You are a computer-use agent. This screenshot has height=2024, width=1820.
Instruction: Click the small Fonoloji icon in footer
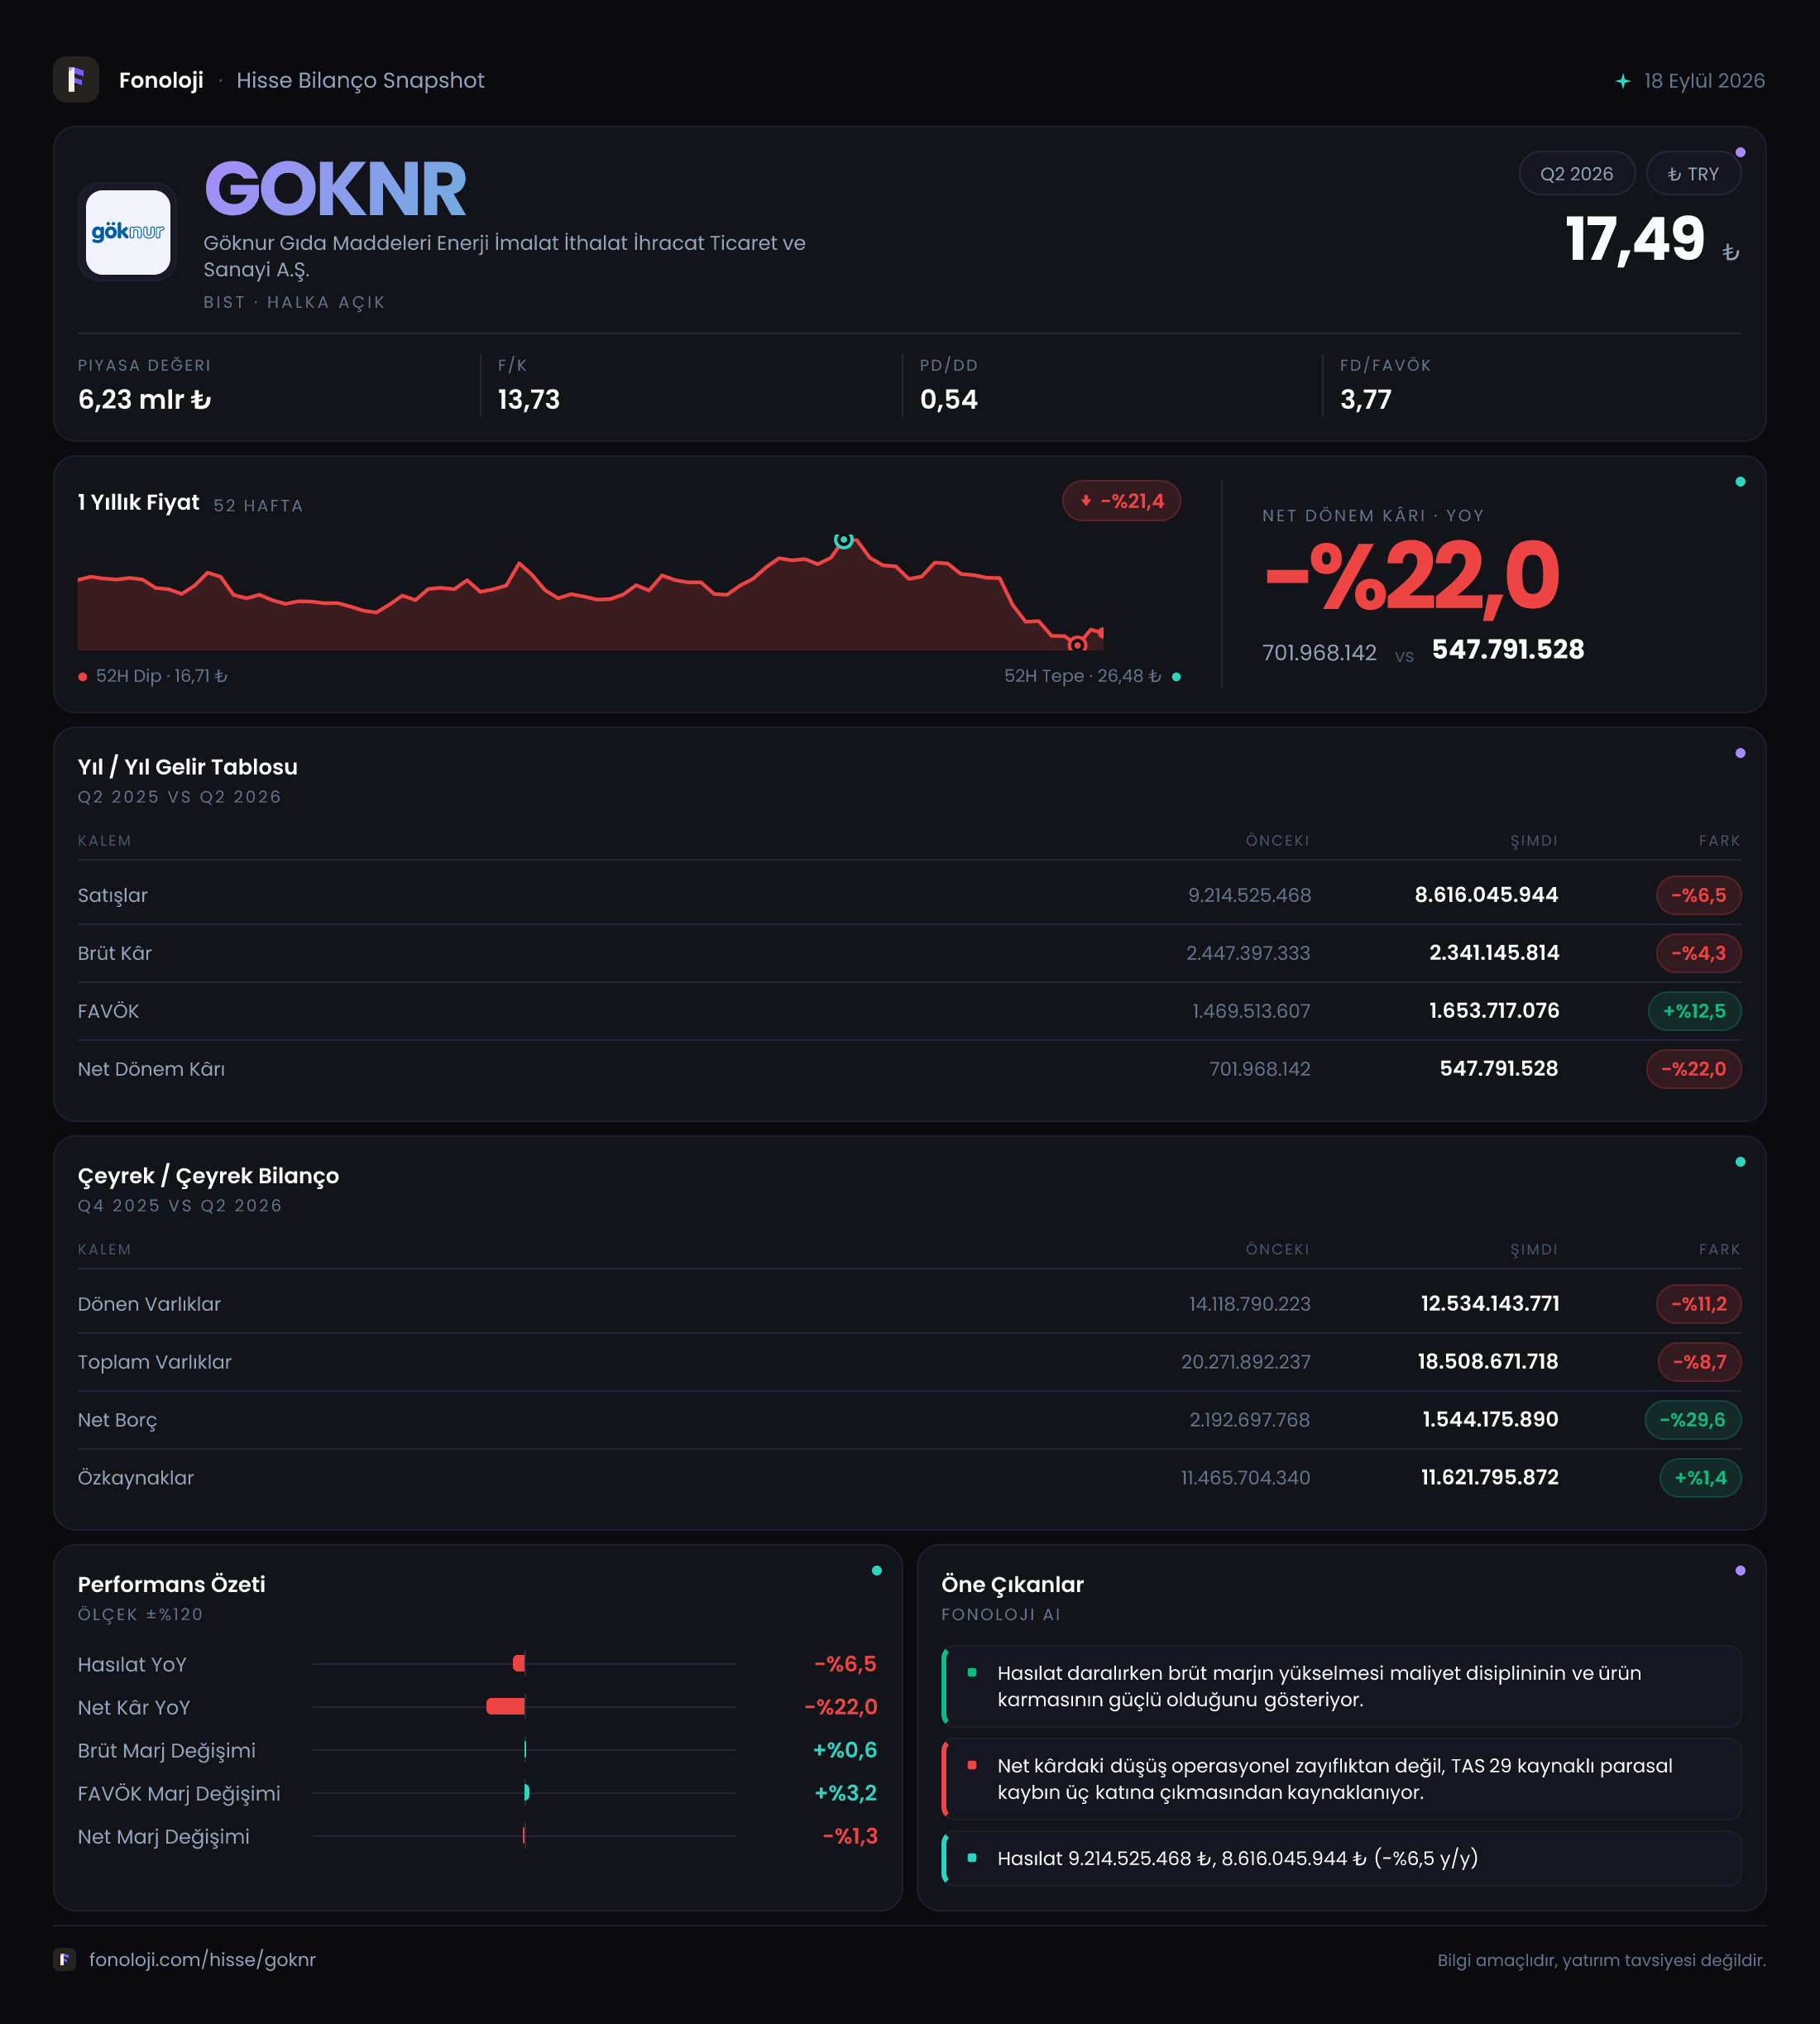[x=65, y=1959]
